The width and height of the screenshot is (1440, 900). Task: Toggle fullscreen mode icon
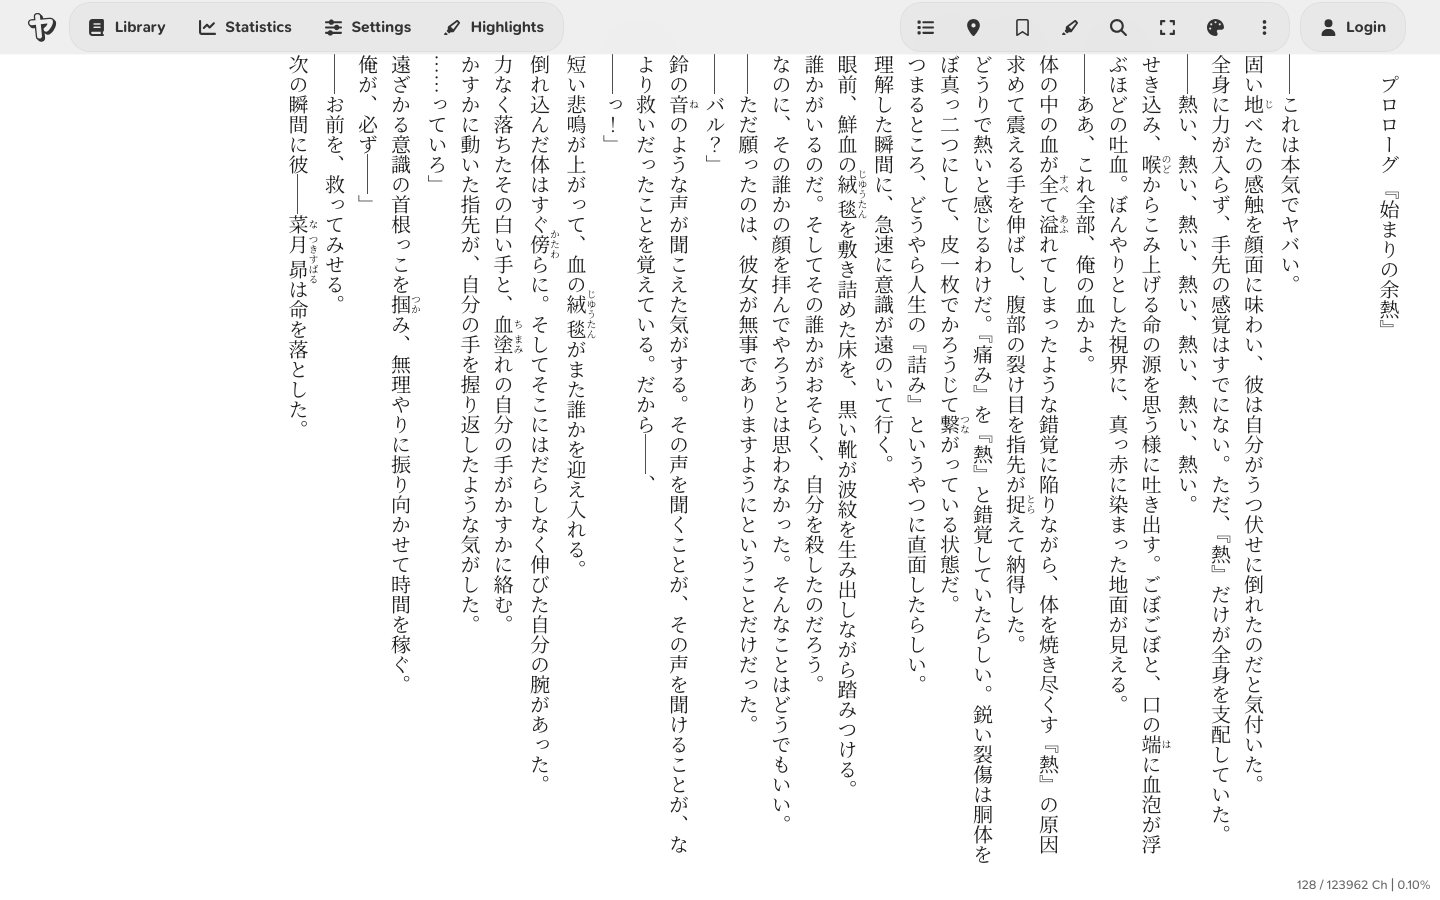tap(1167, 28)
